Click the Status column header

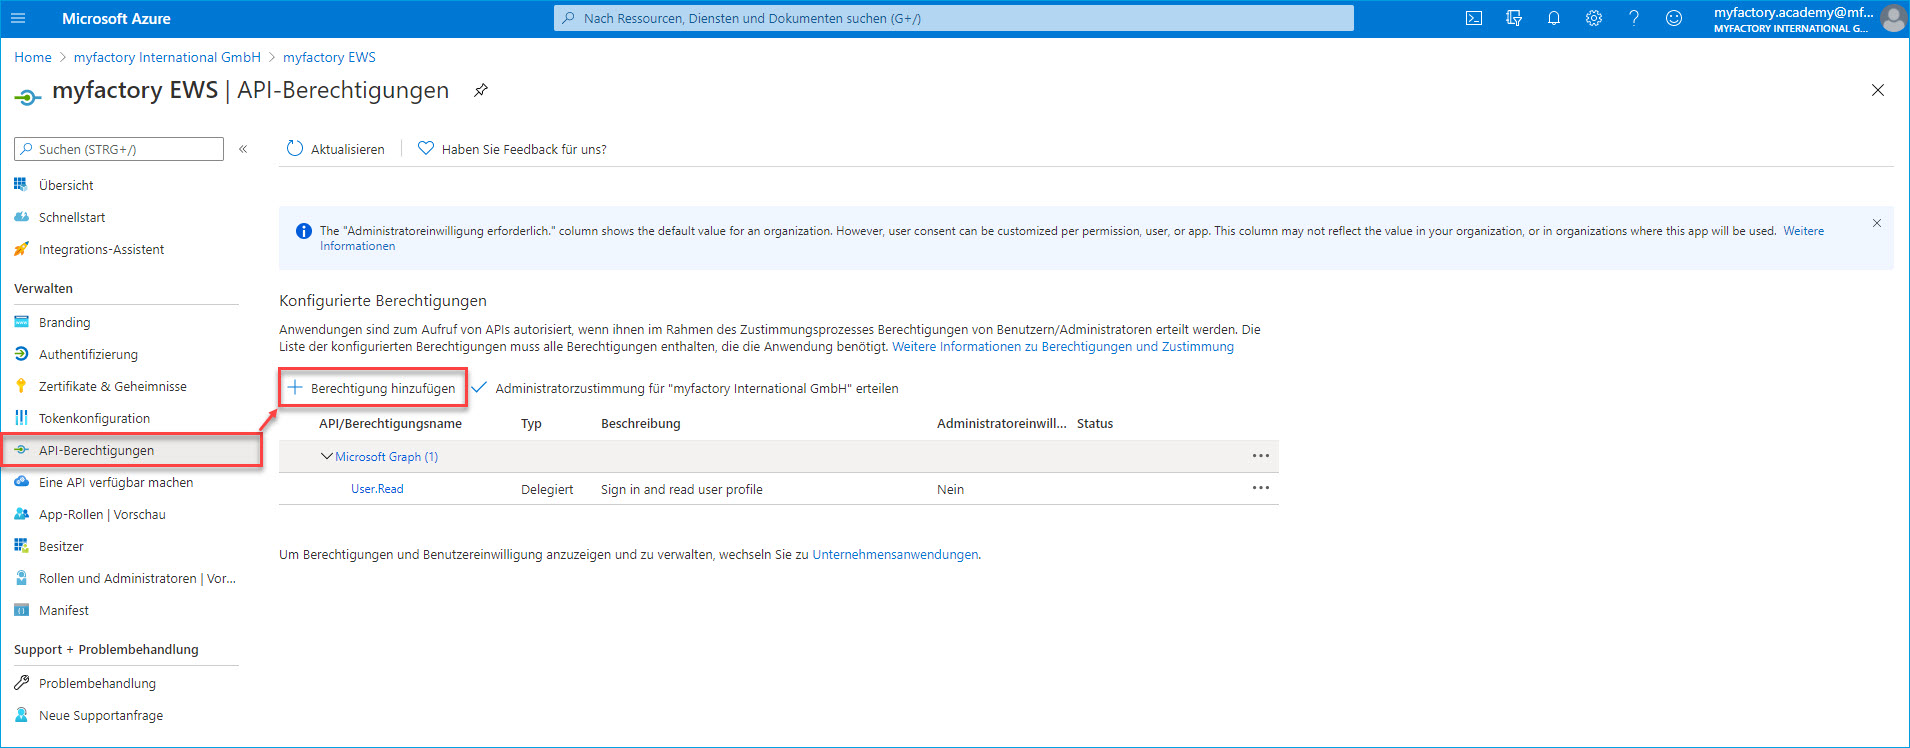click(1095, 424)
